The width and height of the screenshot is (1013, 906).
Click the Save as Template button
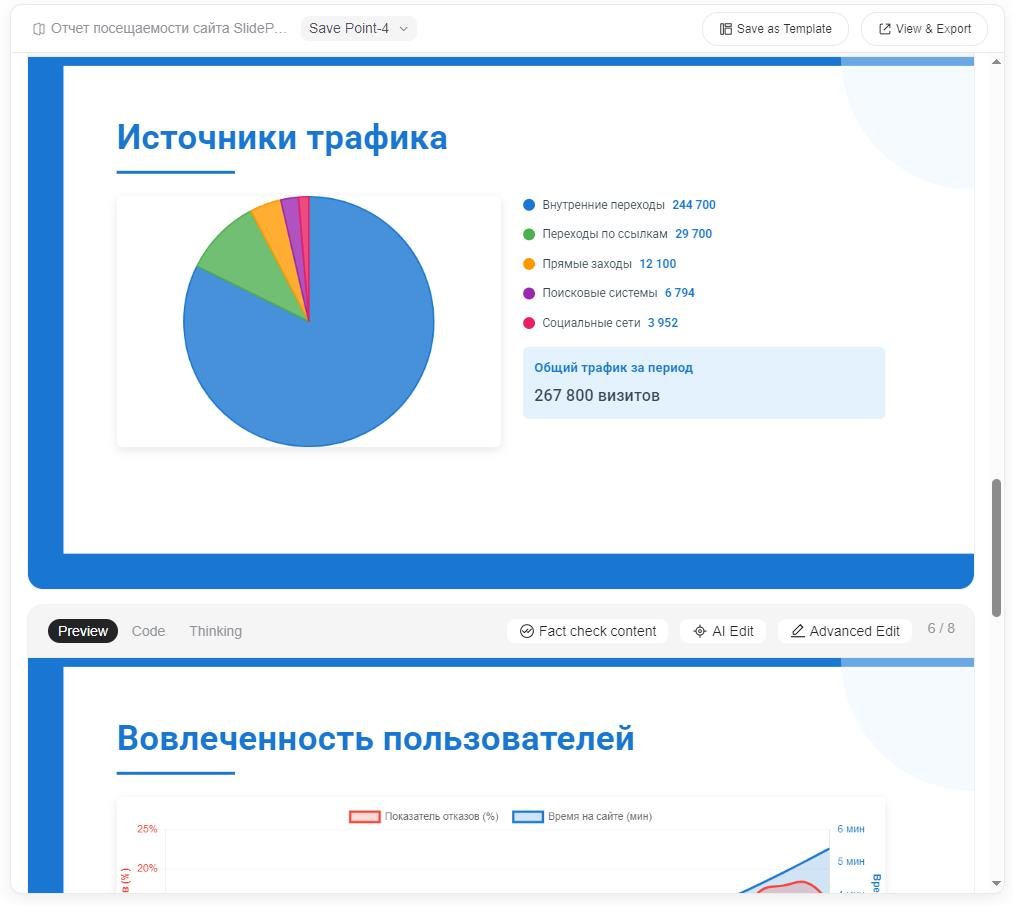click(x=775, y=29)
